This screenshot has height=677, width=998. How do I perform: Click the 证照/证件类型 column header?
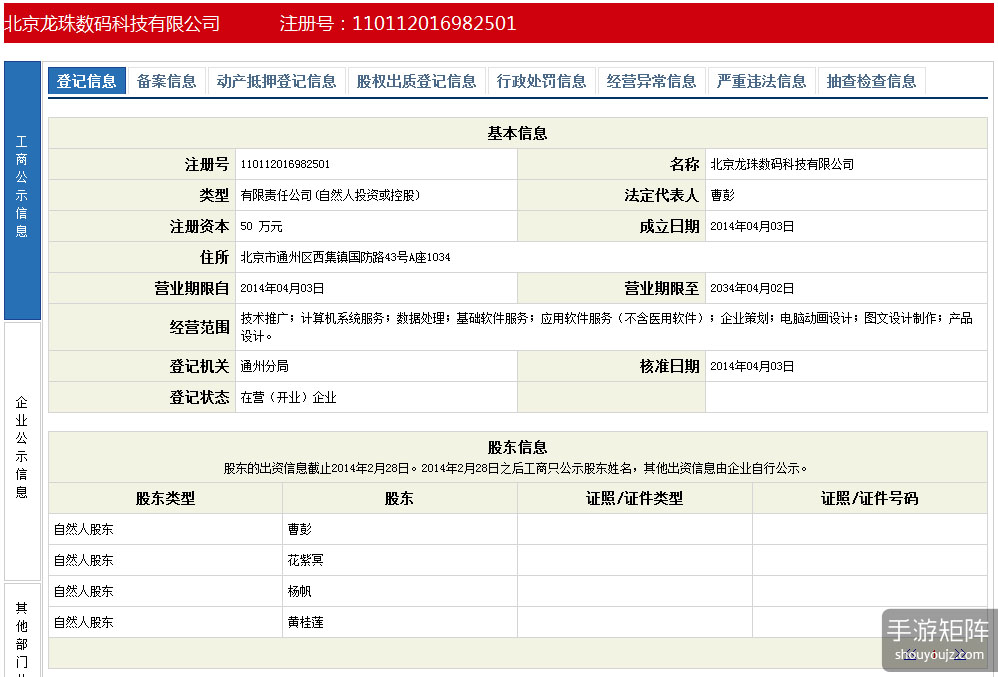pyautogui.click(x=635, y=498)
